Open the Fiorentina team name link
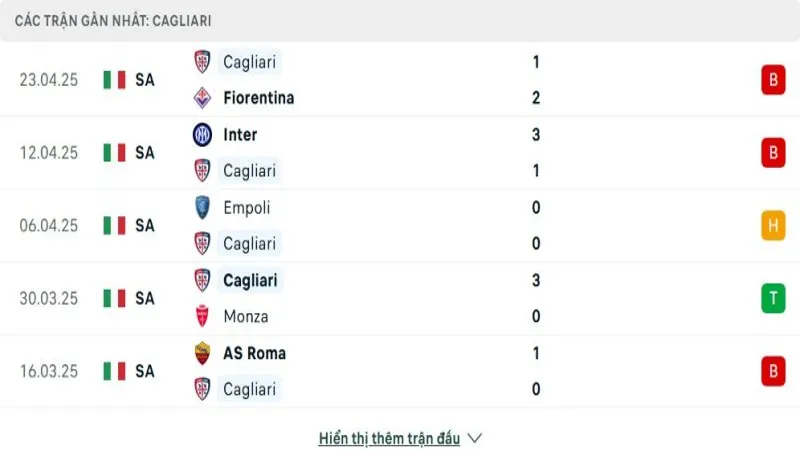The width and height of the screenshot is (800, 450). [x=258, y=98]
